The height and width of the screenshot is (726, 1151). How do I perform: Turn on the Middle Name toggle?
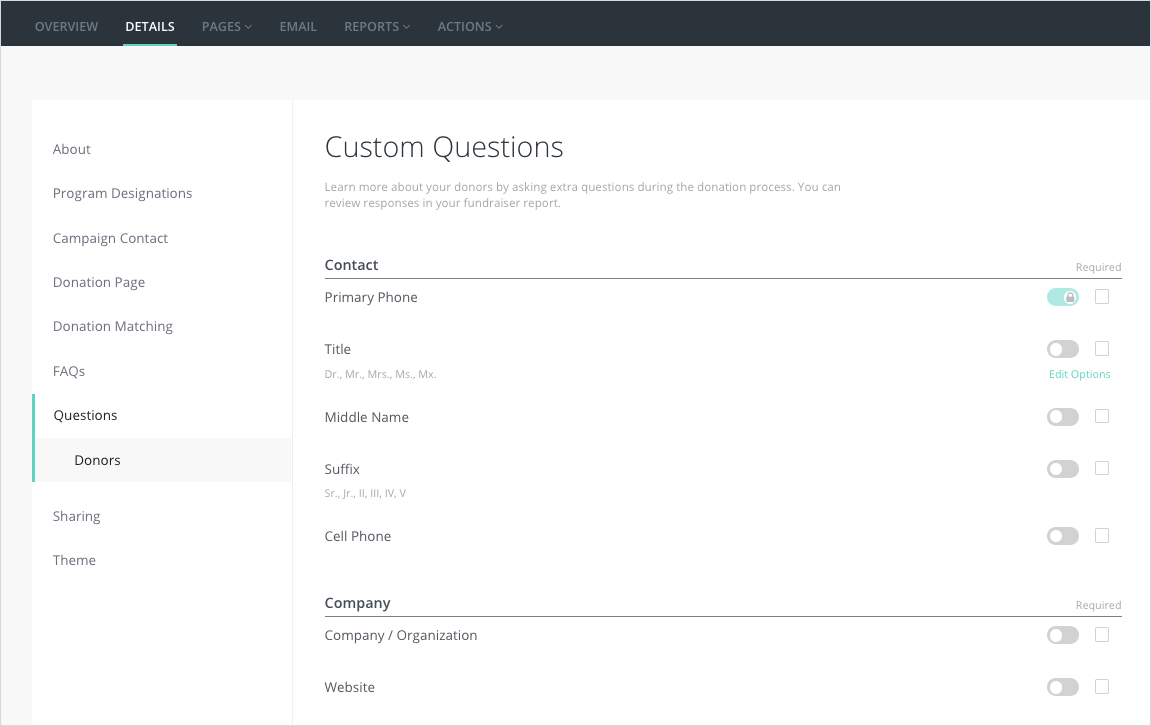coord(1062,417)
